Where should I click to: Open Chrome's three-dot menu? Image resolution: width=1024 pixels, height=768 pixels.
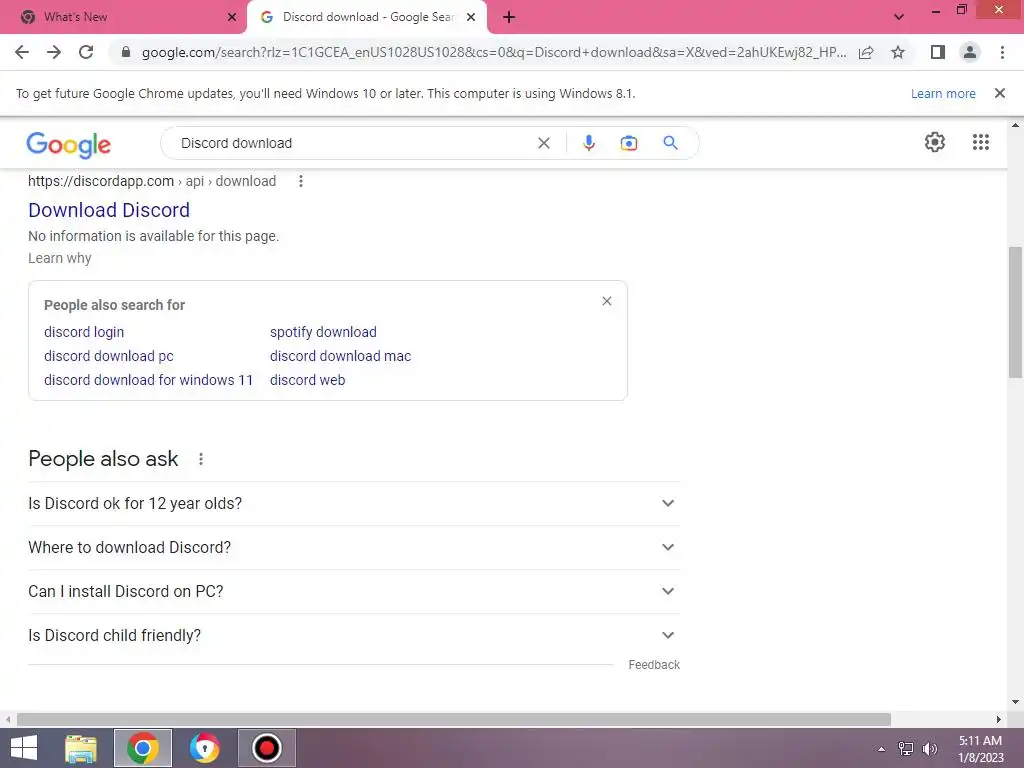(1002, 52)
